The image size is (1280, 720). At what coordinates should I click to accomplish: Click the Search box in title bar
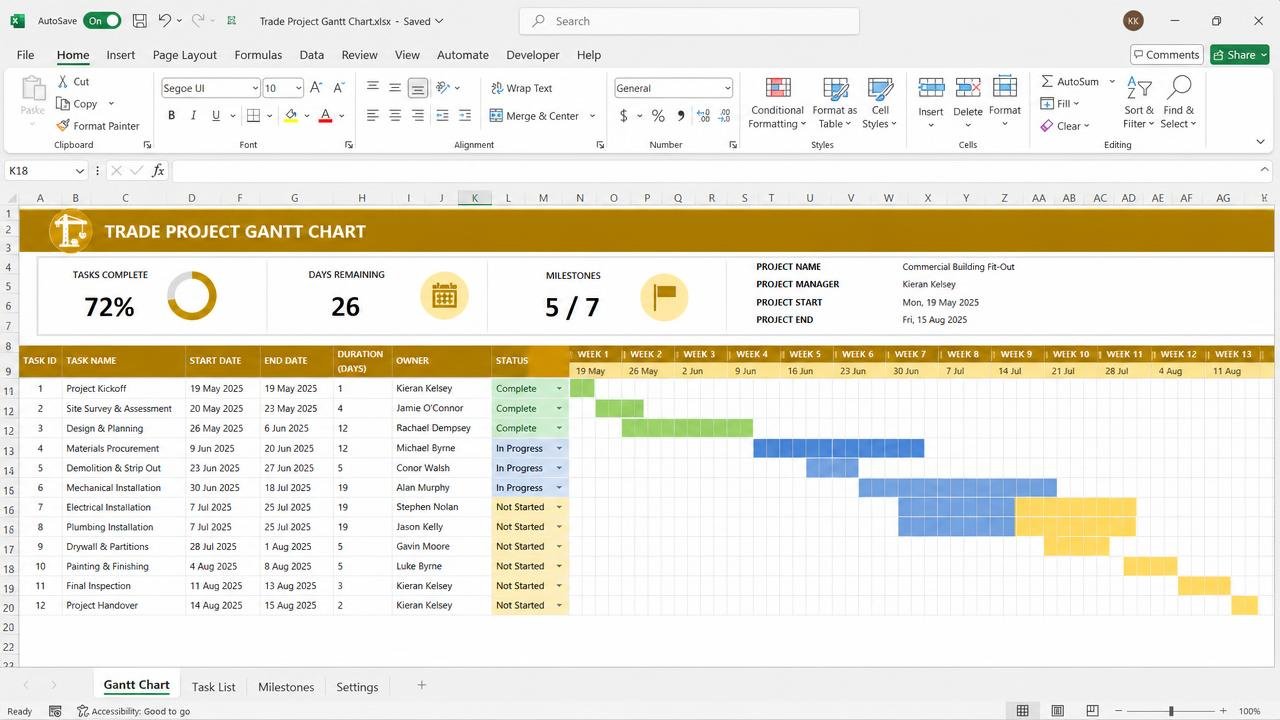click(x=689, y=21)
